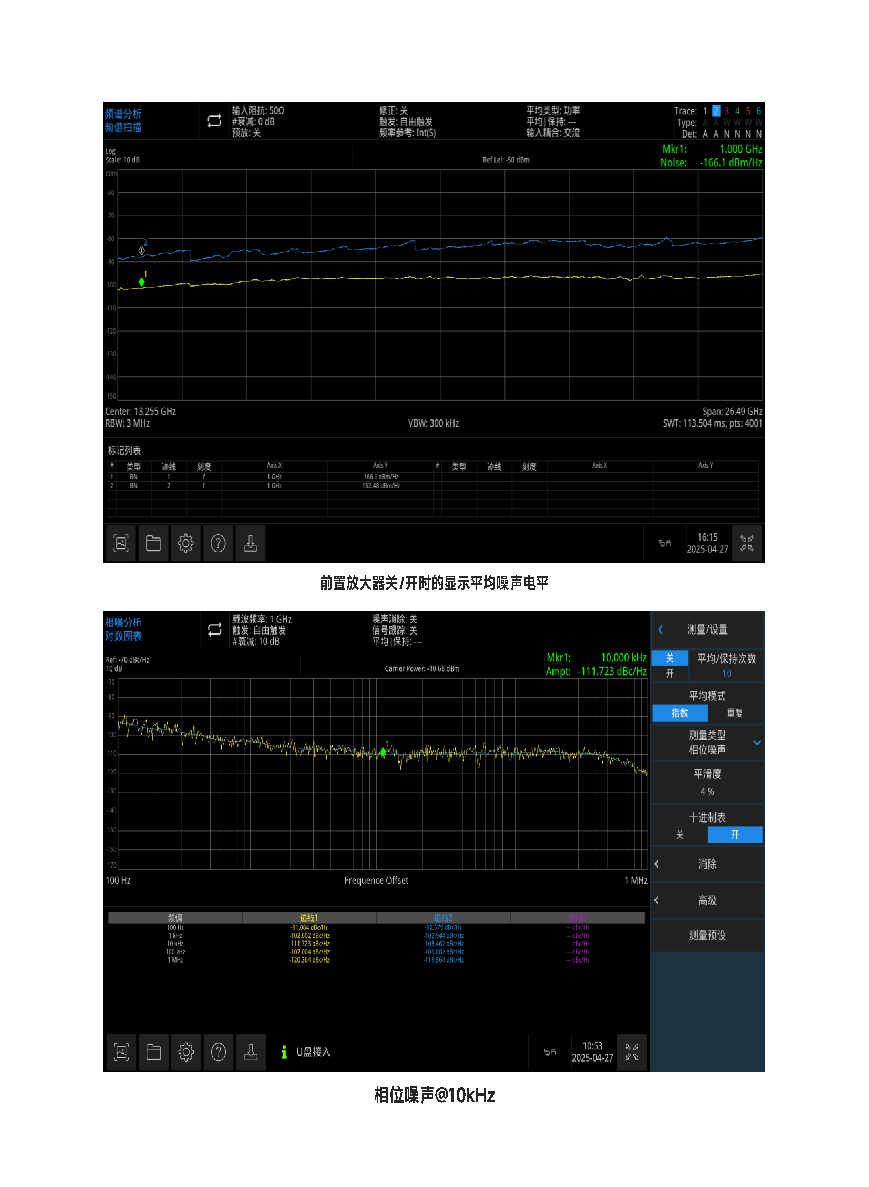Open settings gear in the spectrum analyzer window

(186, 543)
